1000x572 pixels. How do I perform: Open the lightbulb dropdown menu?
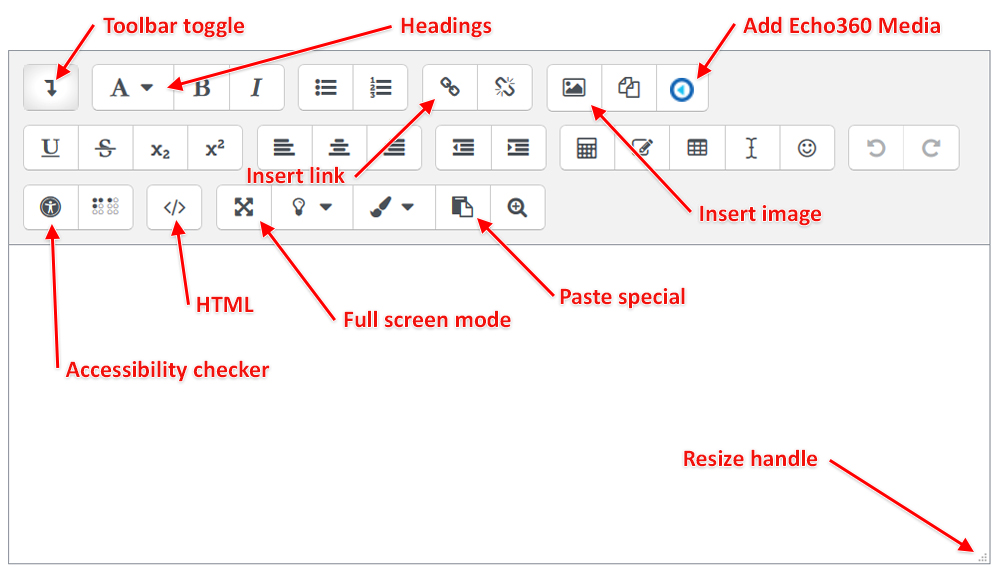point(312,207)
